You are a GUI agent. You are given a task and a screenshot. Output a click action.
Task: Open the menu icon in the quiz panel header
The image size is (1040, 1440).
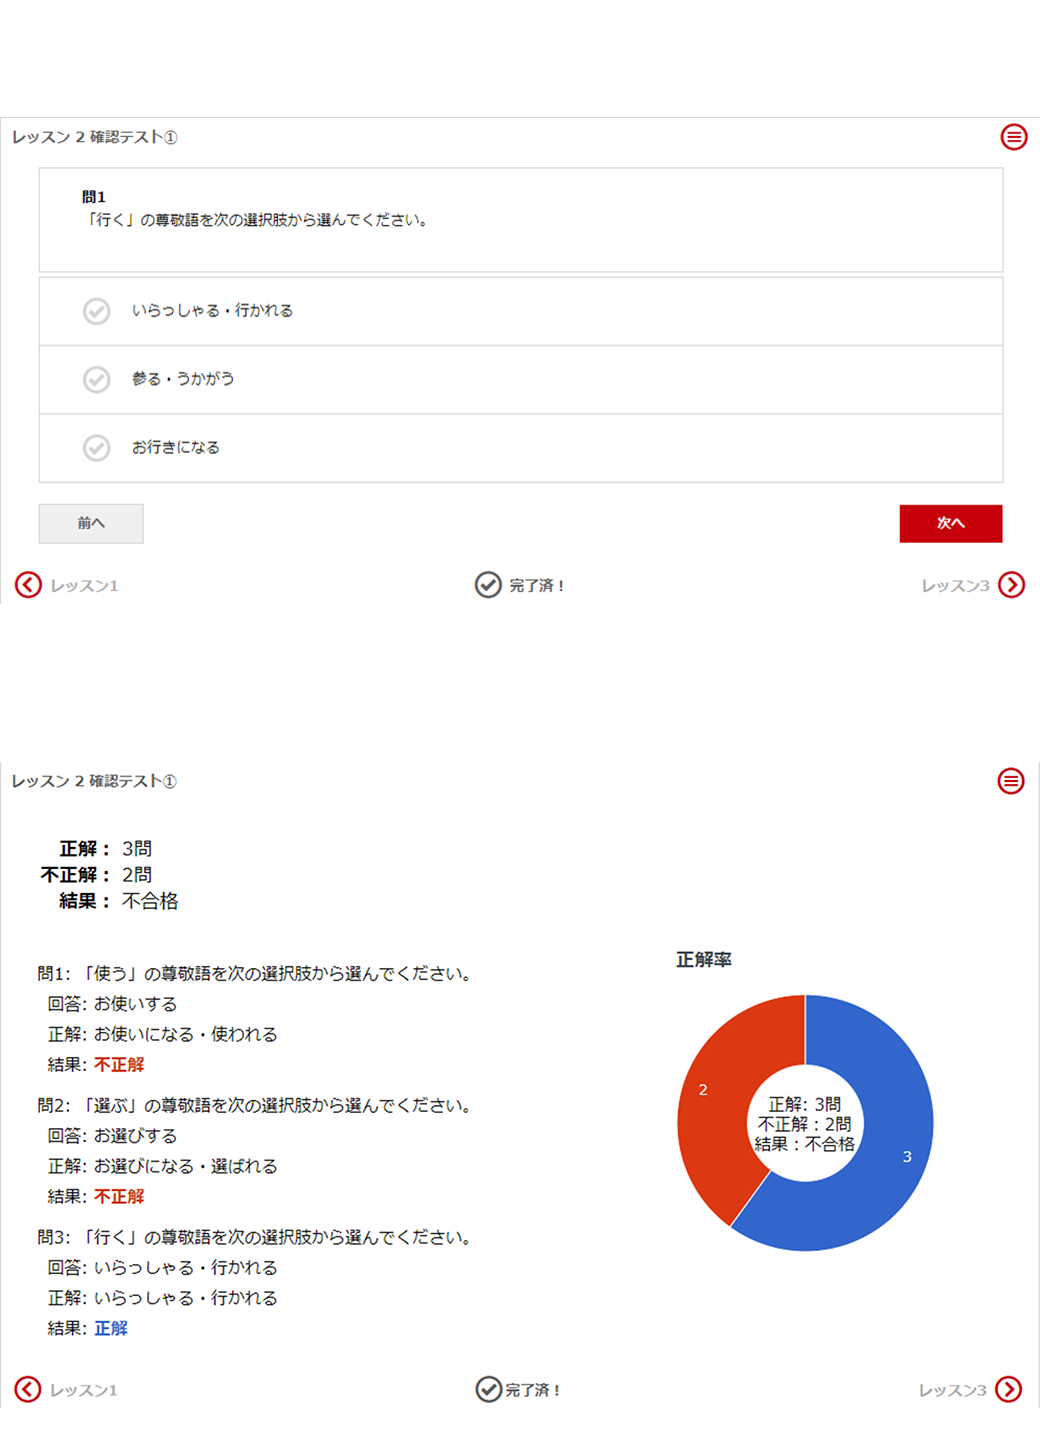tap(1014, 137)
